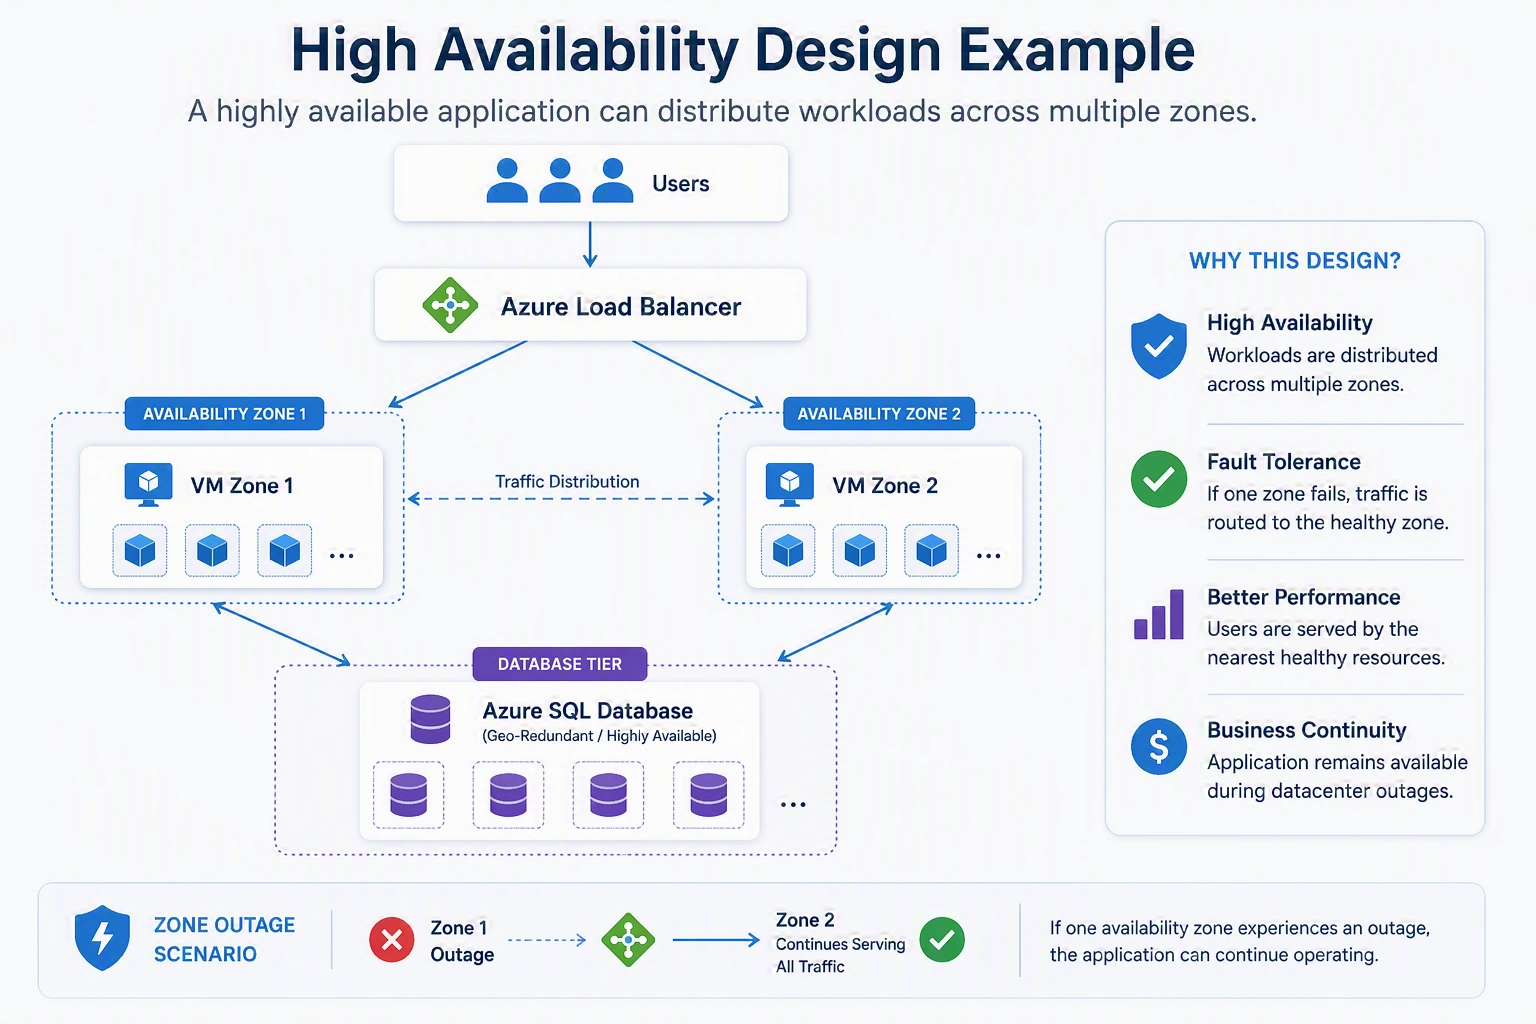This screenshot has width=1536, height=1024.
Task: Click the "ZONE OUTAGE SCENARIO" label
Action: point(224,940)
